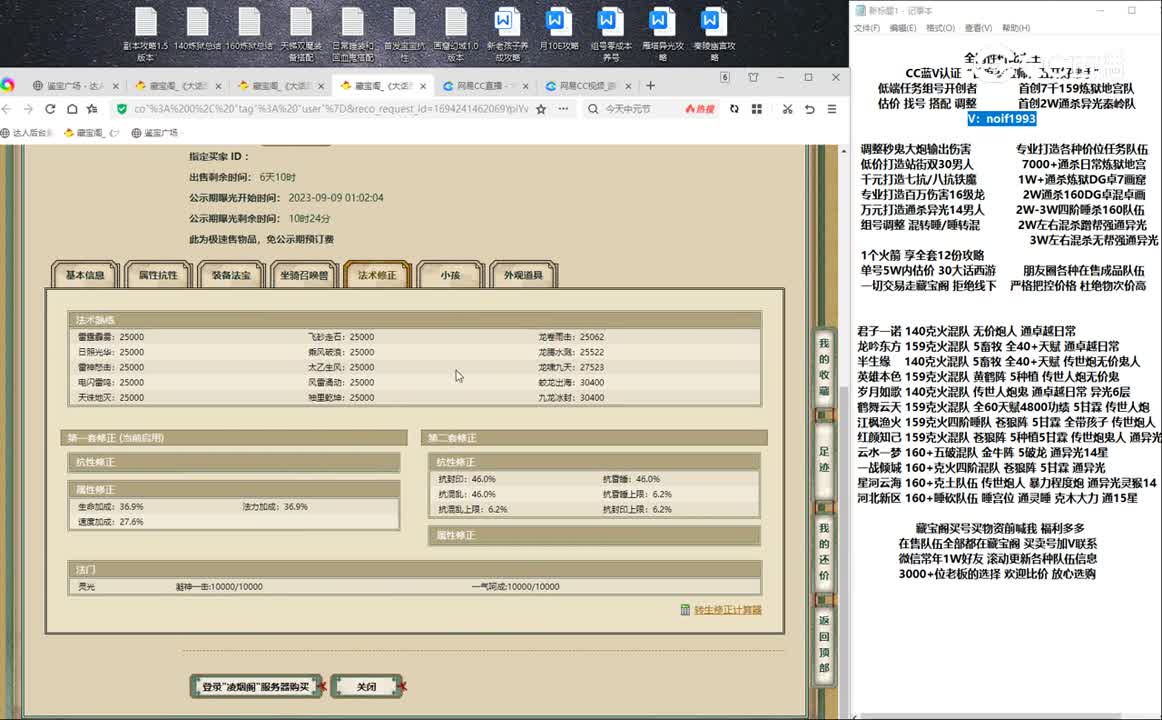
Task: Click the toolbar refresh-sync icon
Action: point(734,109)
